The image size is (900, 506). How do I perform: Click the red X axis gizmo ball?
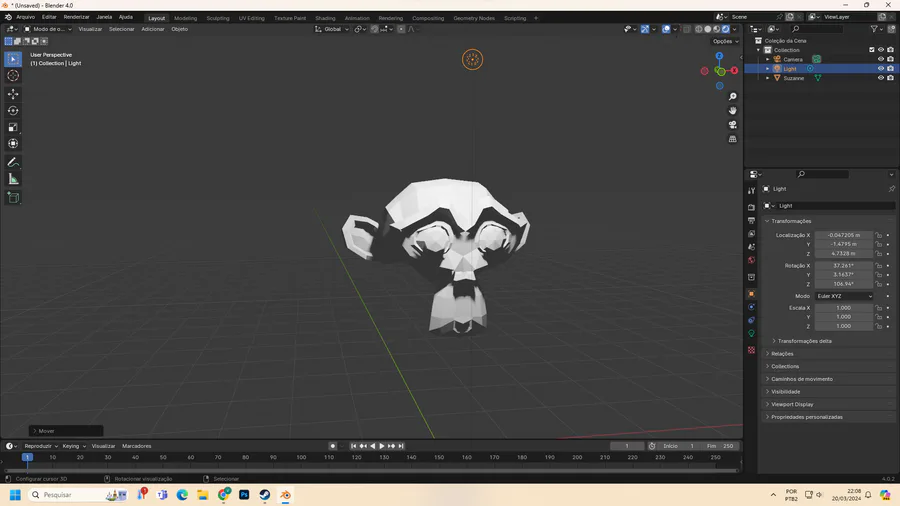pyautogui.click(x=734, y=71)
